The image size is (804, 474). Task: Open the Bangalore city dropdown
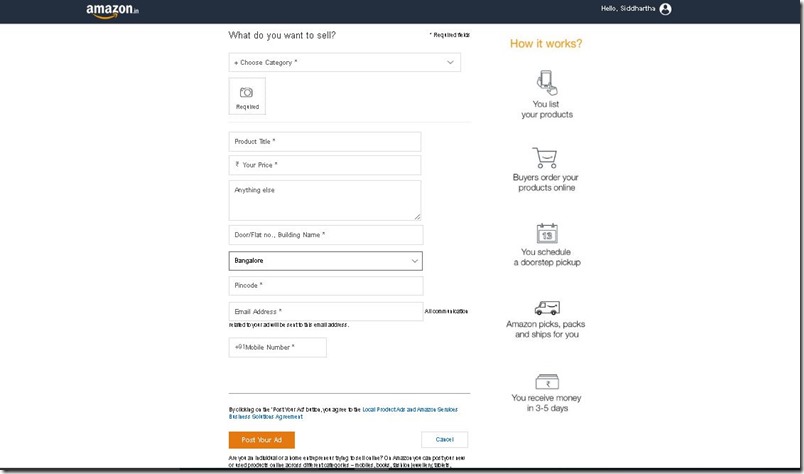tap(325, 261)
